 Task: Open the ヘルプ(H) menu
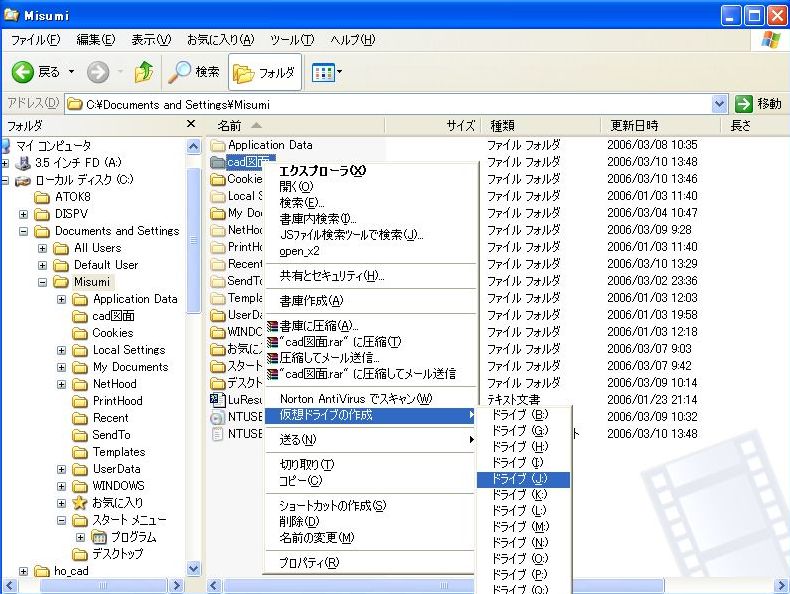353,40
